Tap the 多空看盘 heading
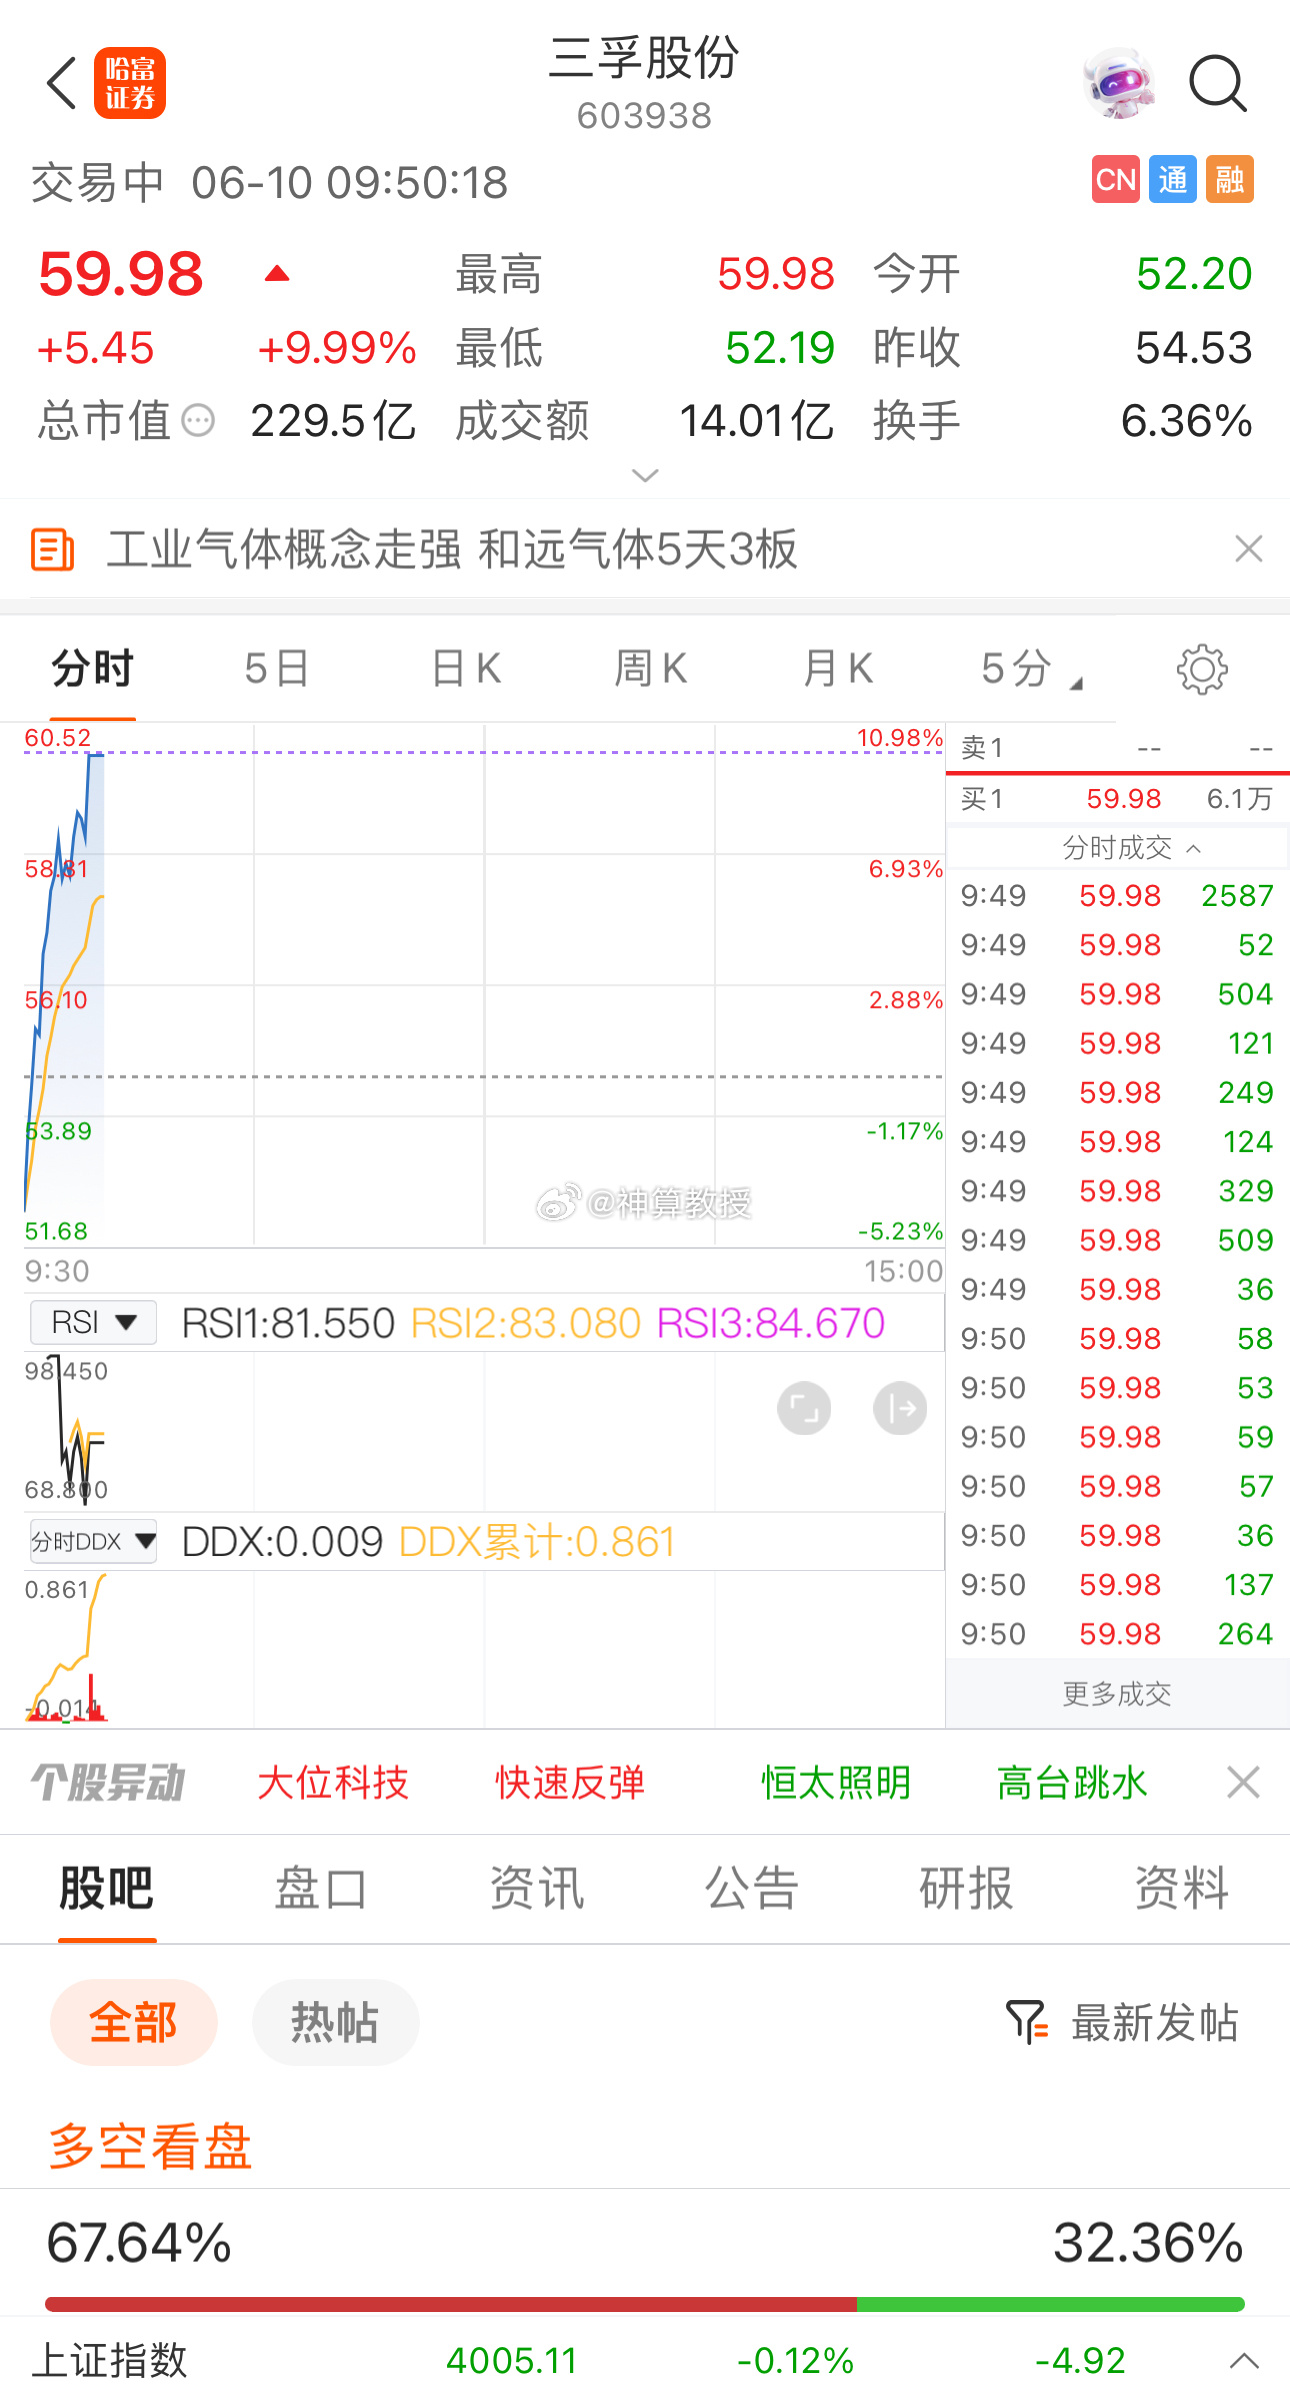1290x2403 pixels. (150, 2146)
